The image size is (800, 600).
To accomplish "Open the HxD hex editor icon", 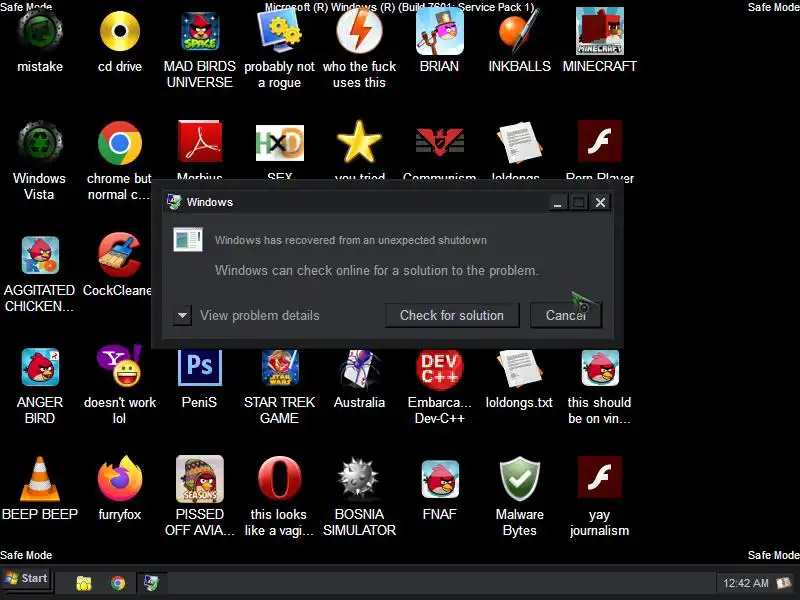I will pyautogui.click(x=280, y=142).
